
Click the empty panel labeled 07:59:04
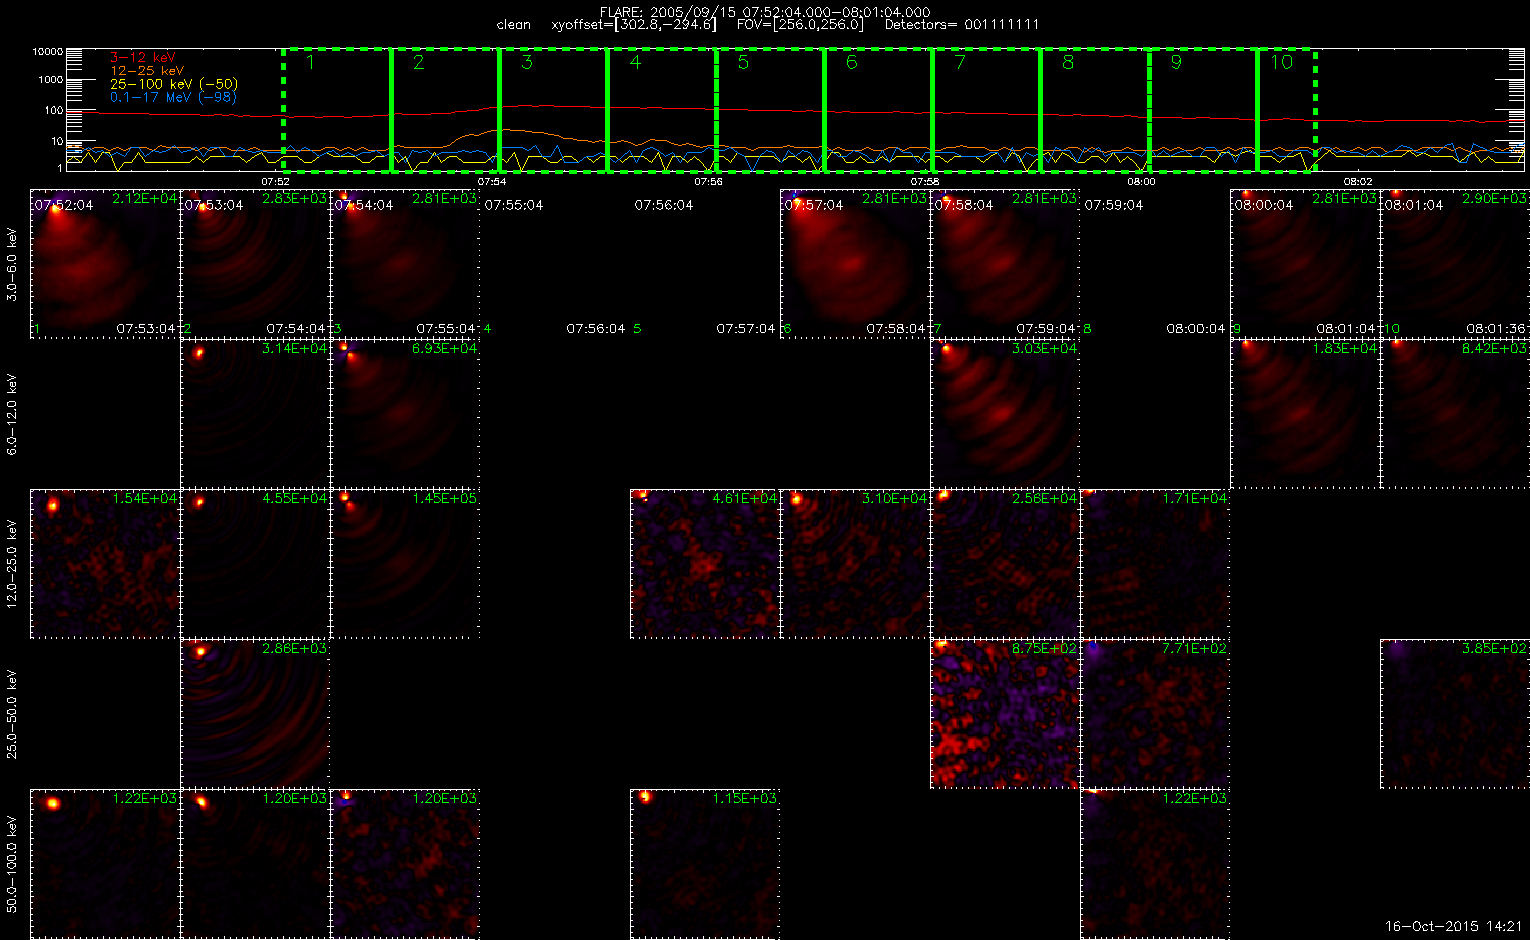point(1155,263)
